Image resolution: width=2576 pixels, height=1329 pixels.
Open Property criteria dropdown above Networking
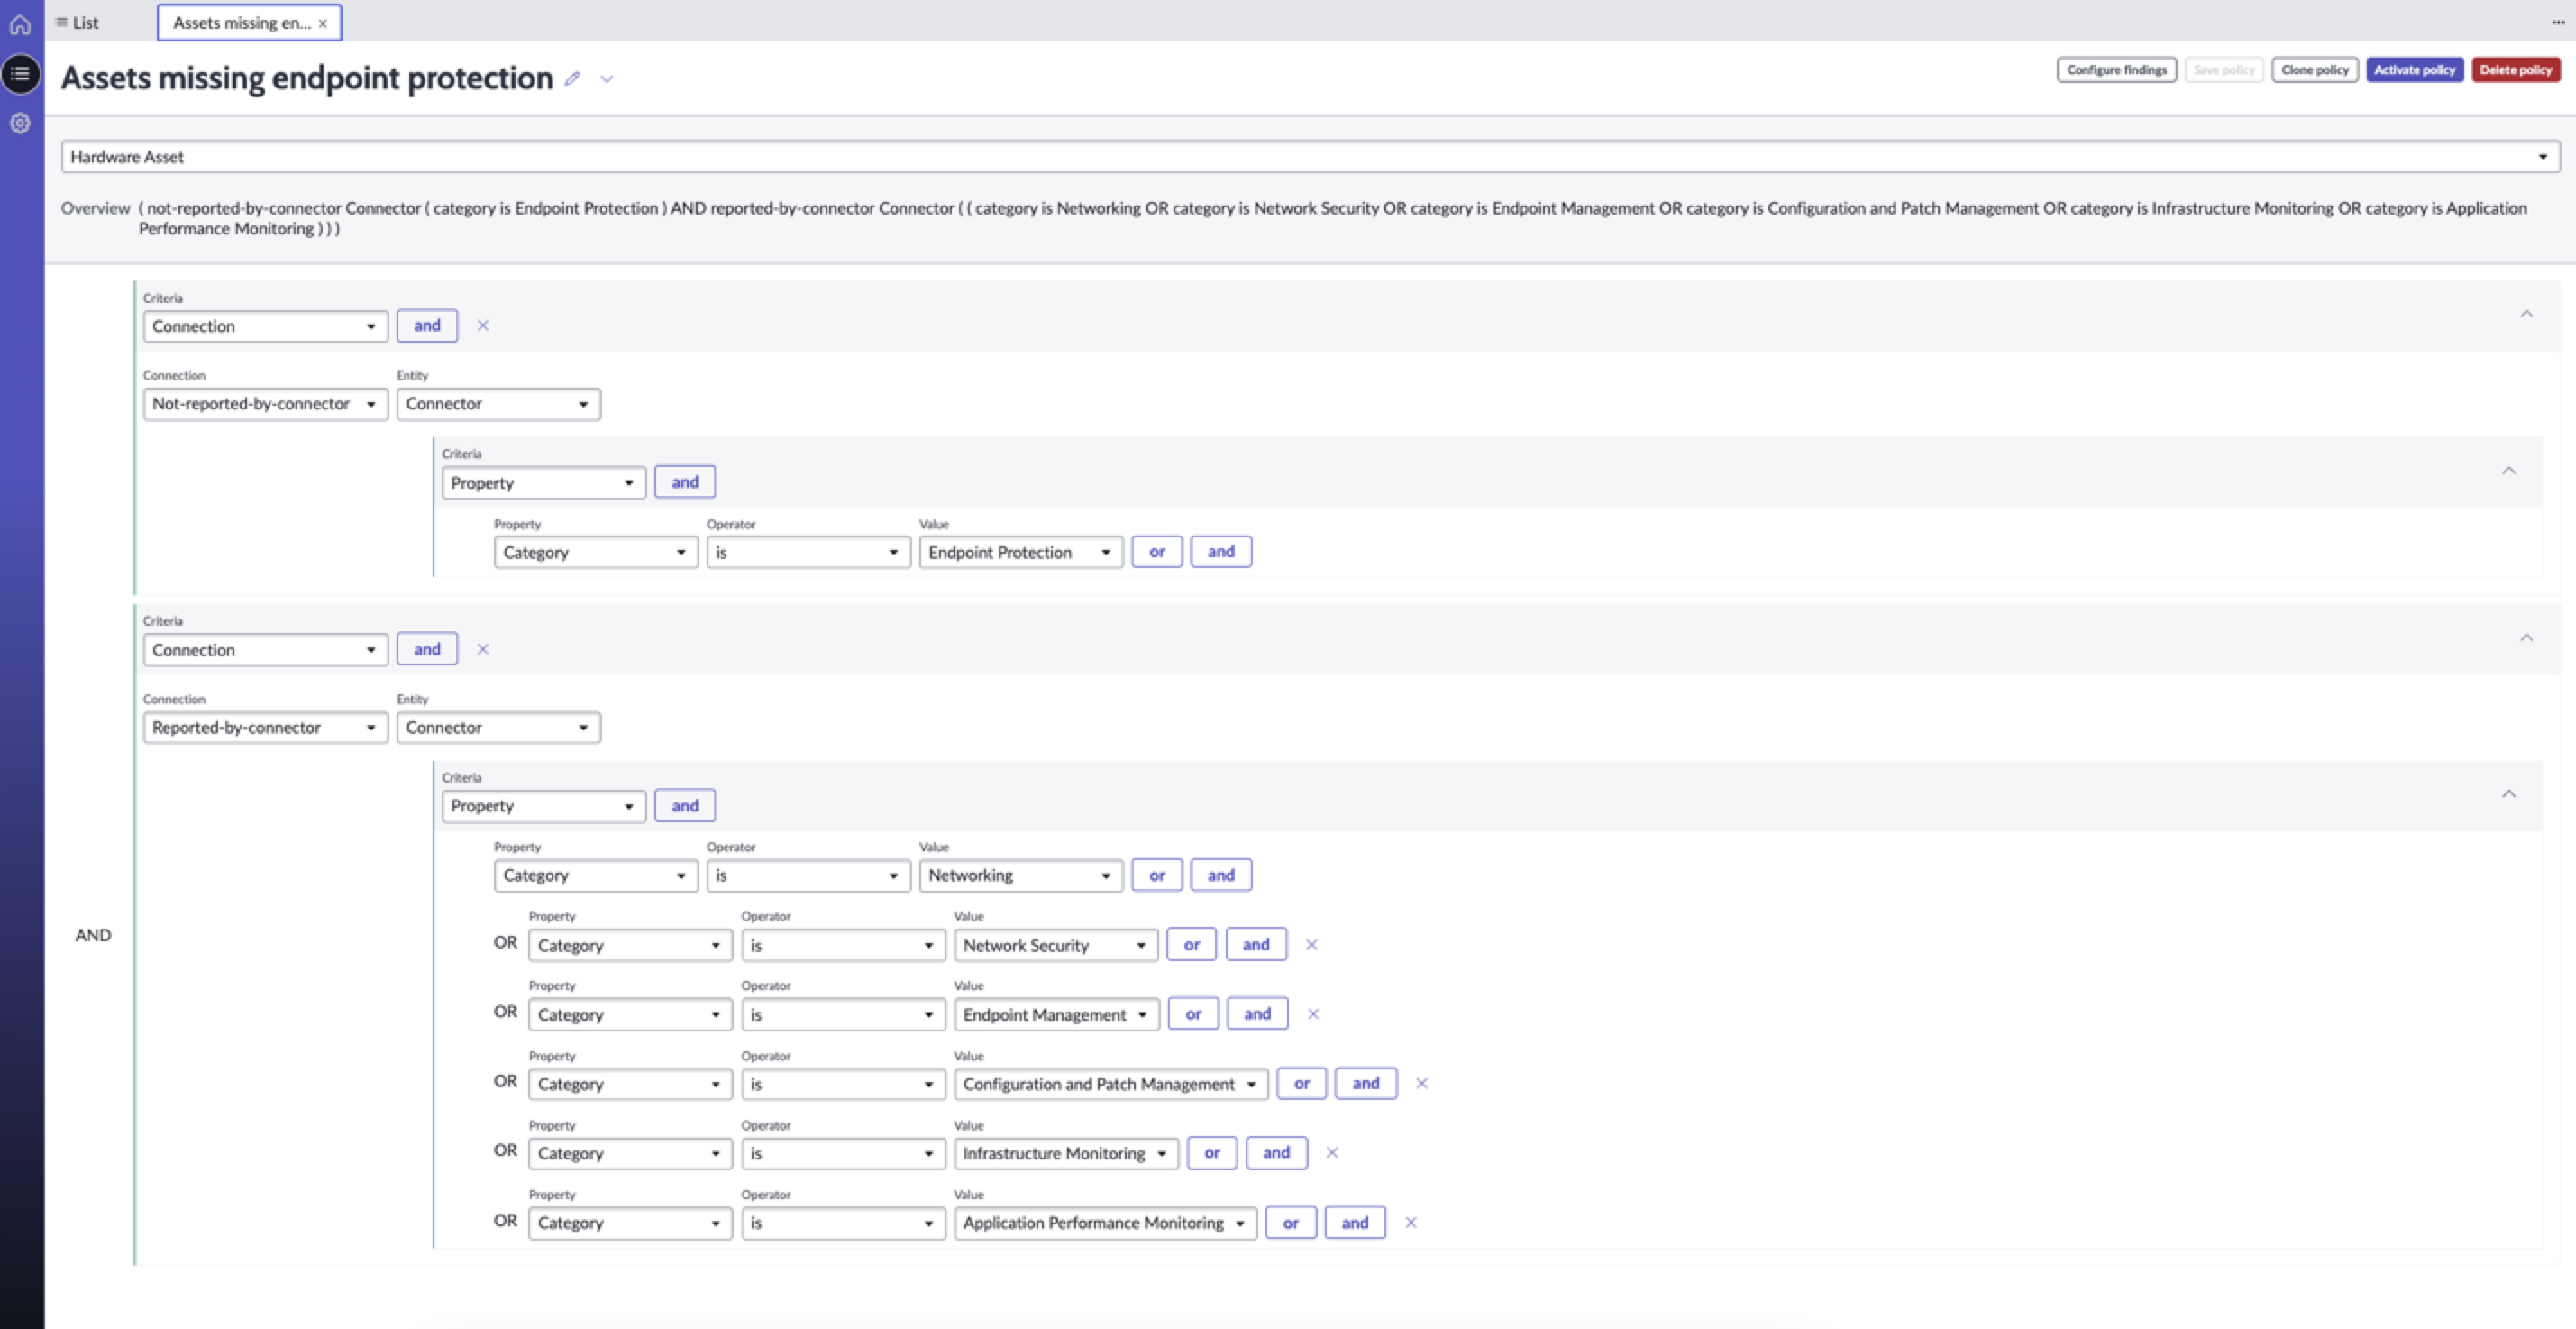coord(543,806)
